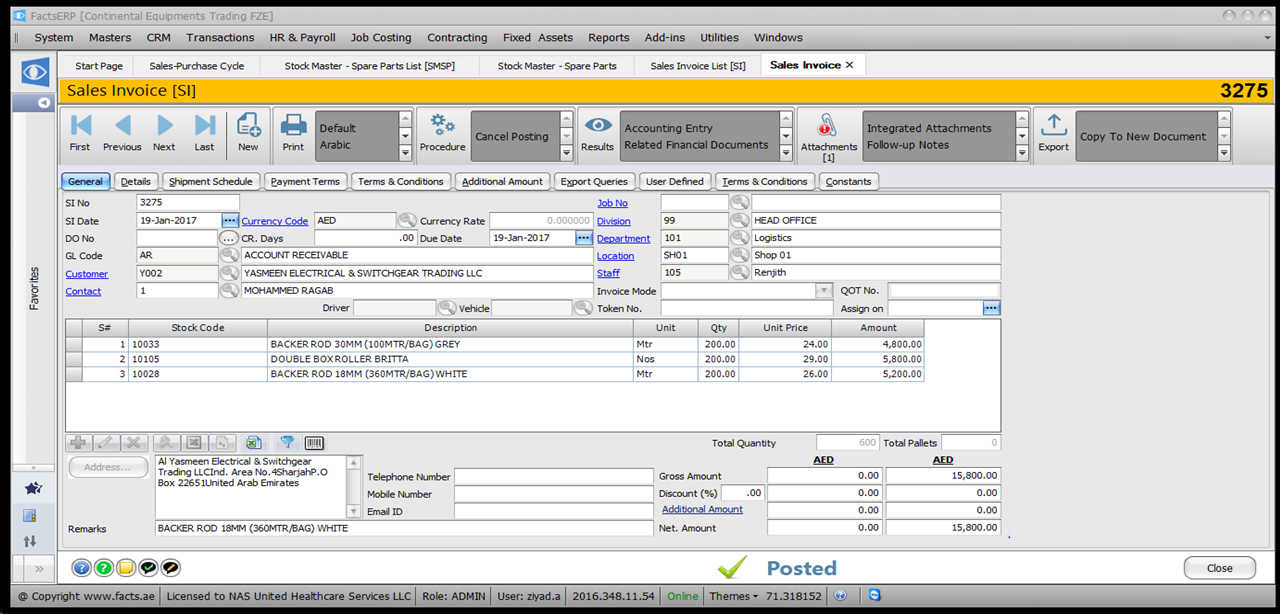Click the Job No link

pos(612,203)
